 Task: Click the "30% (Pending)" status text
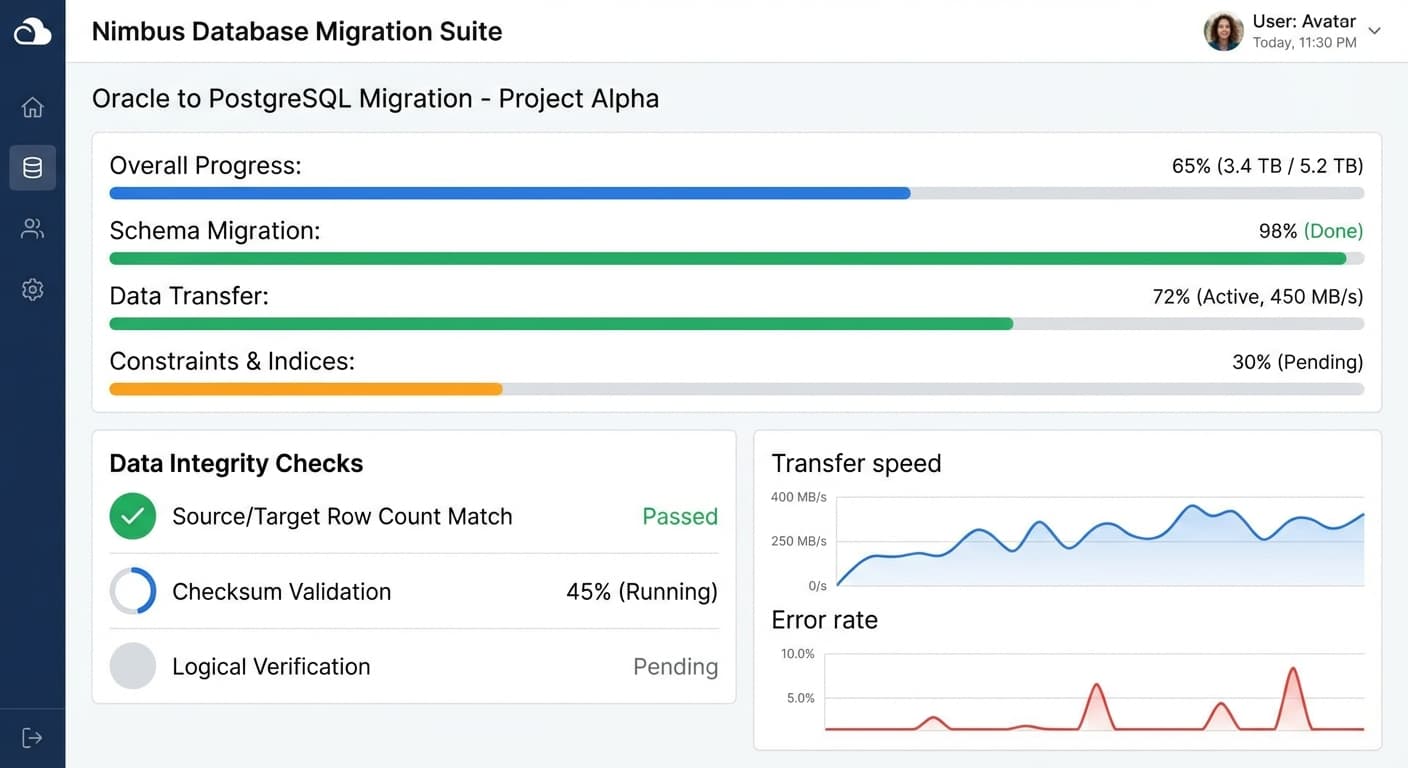pos(1297,362)
